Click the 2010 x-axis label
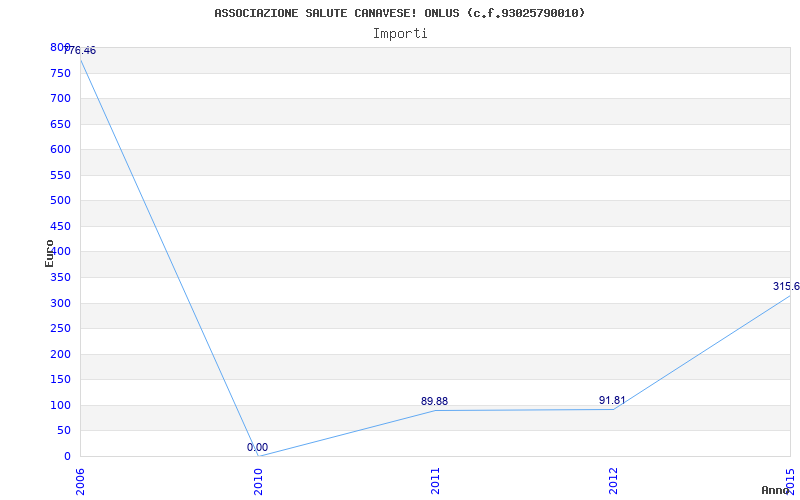The width and height of the screenshot is (800, 500). coord(258,481)
